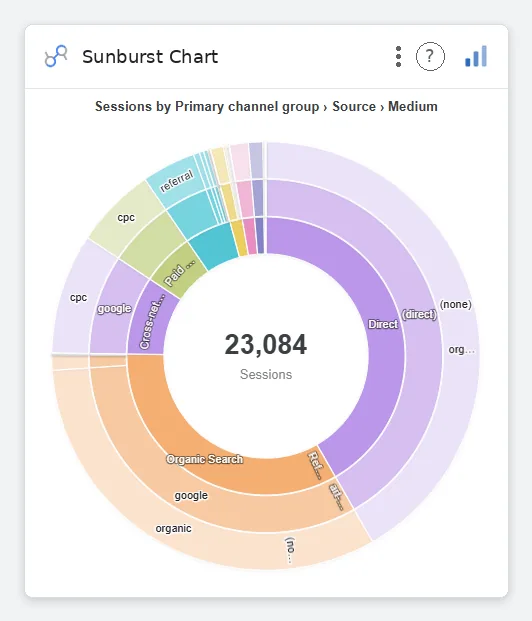Click the question mark help icon

click(x=430, y=57)
